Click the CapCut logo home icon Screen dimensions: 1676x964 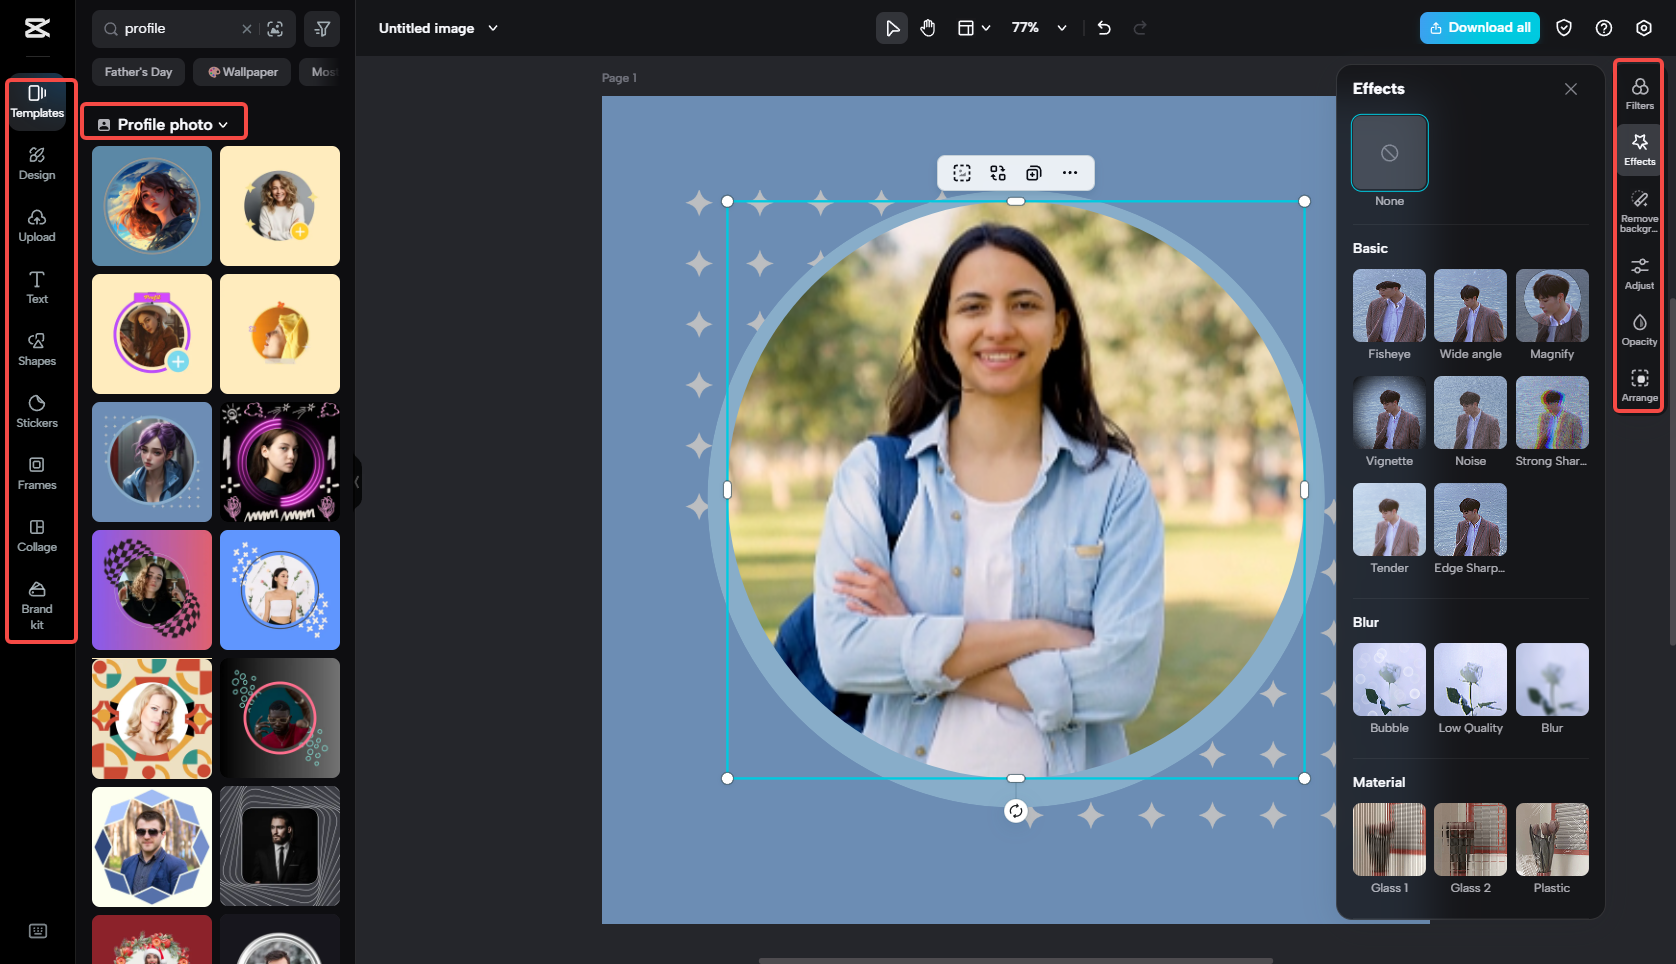click(x=37, y=28)
